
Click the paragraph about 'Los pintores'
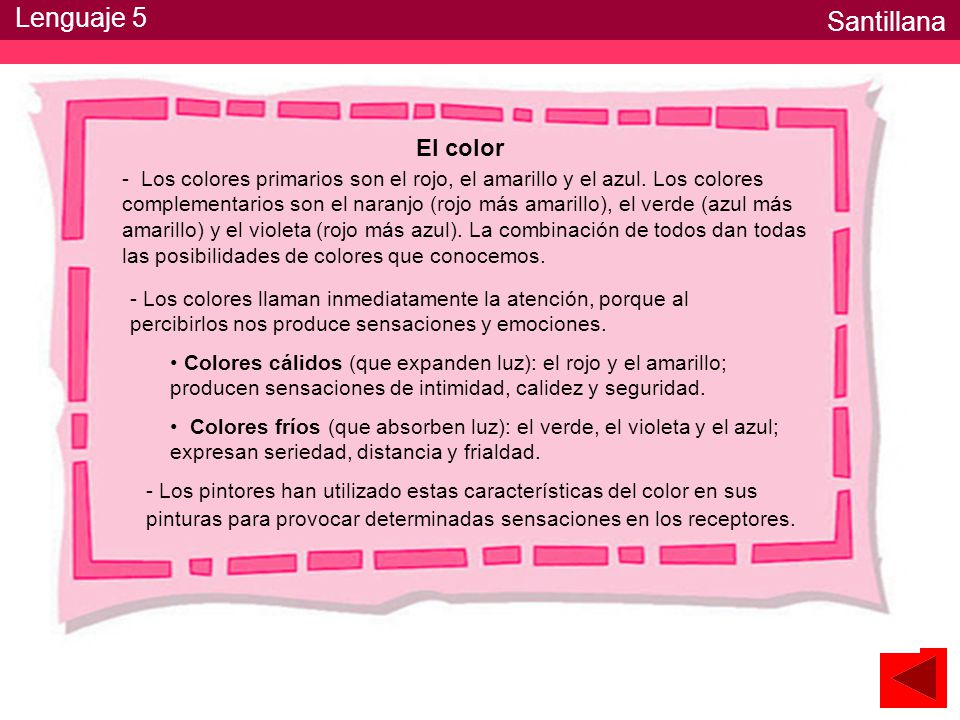point(470,505)
